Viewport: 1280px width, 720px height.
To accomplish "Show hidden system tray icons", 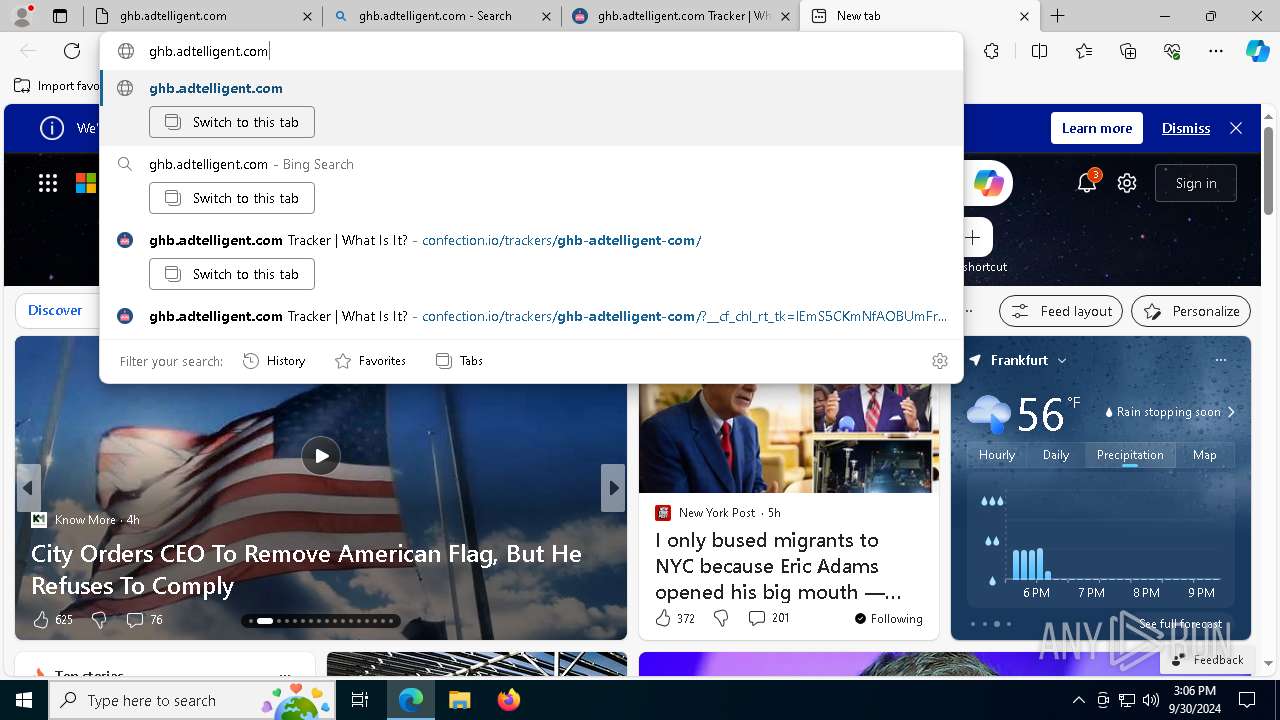I will click(1078, 701).
